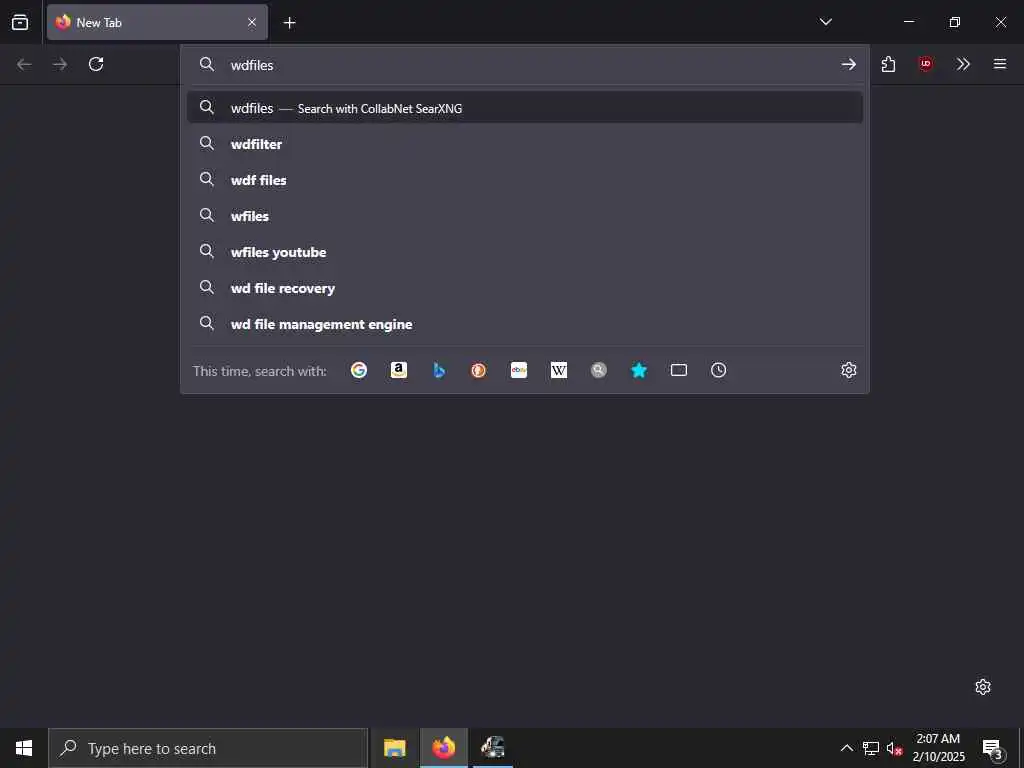The height and width of the screenshot is (768, 1024).
Task: Click the Windows taskbar search box
Action: [x=208, y=748]
